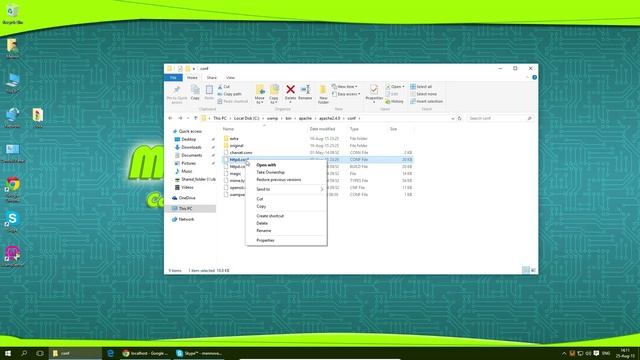Click Select all in the ribbon
Screen dimensions: 640x360
[x=421, y=87]
